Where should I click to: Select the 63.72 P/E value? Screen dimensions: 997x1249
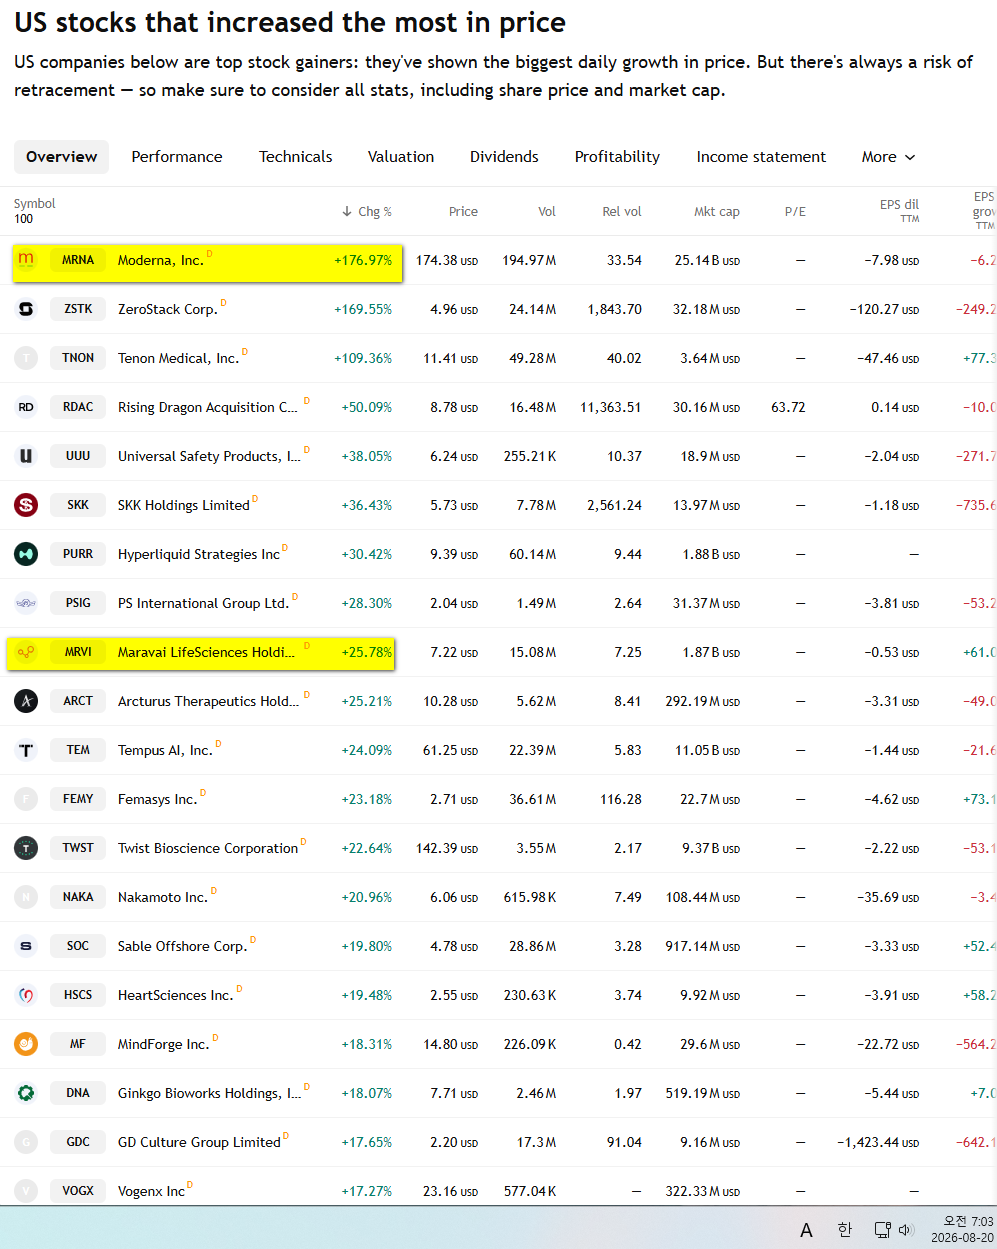click(788, 407)
